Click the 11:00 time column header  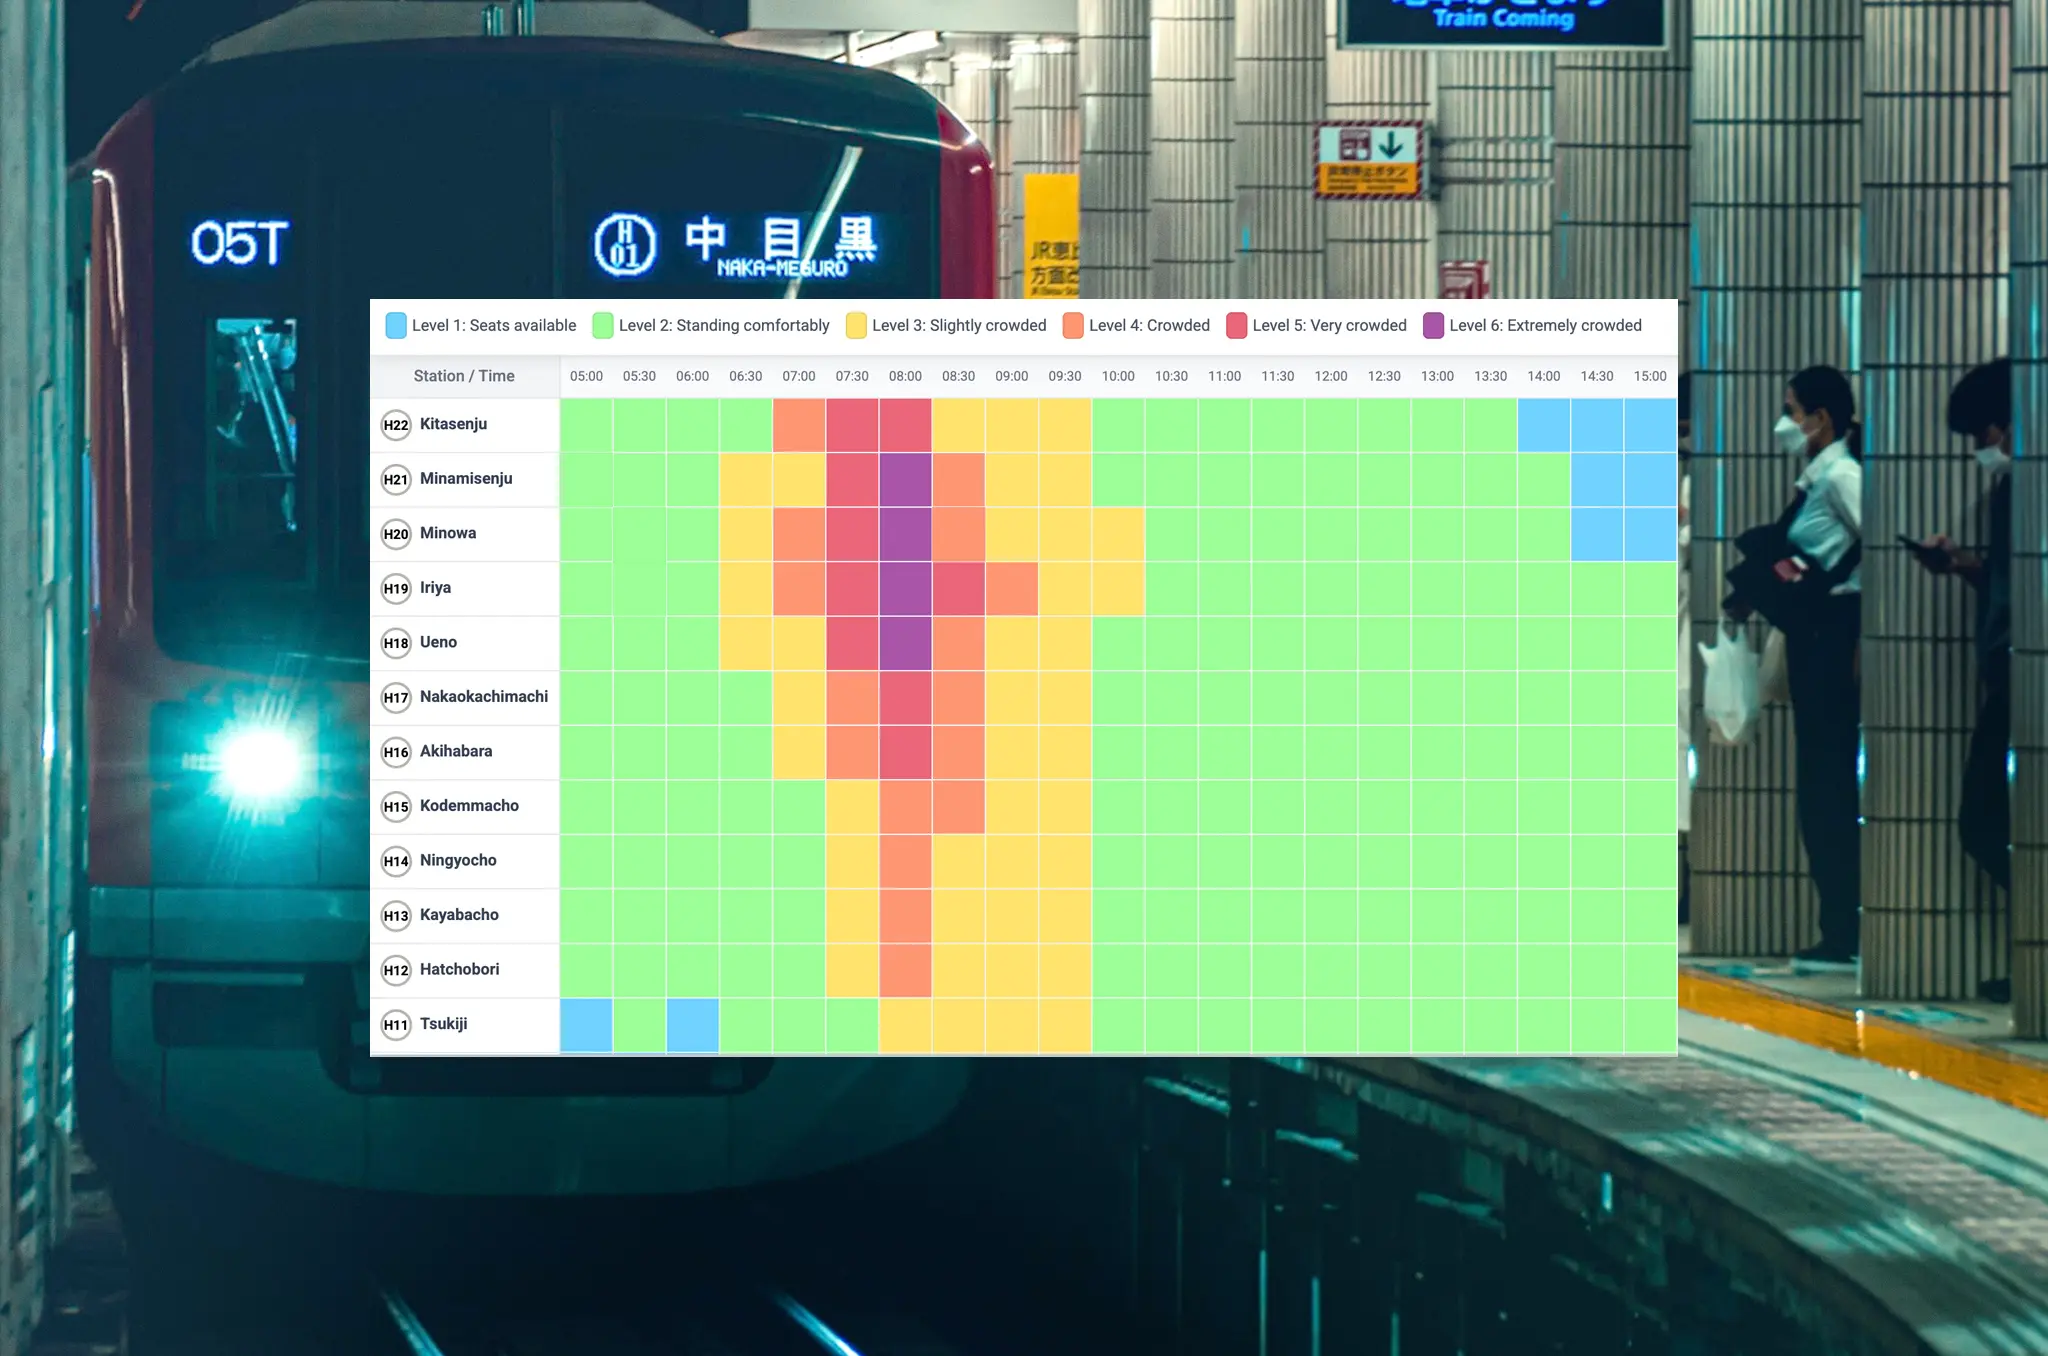1224,376
